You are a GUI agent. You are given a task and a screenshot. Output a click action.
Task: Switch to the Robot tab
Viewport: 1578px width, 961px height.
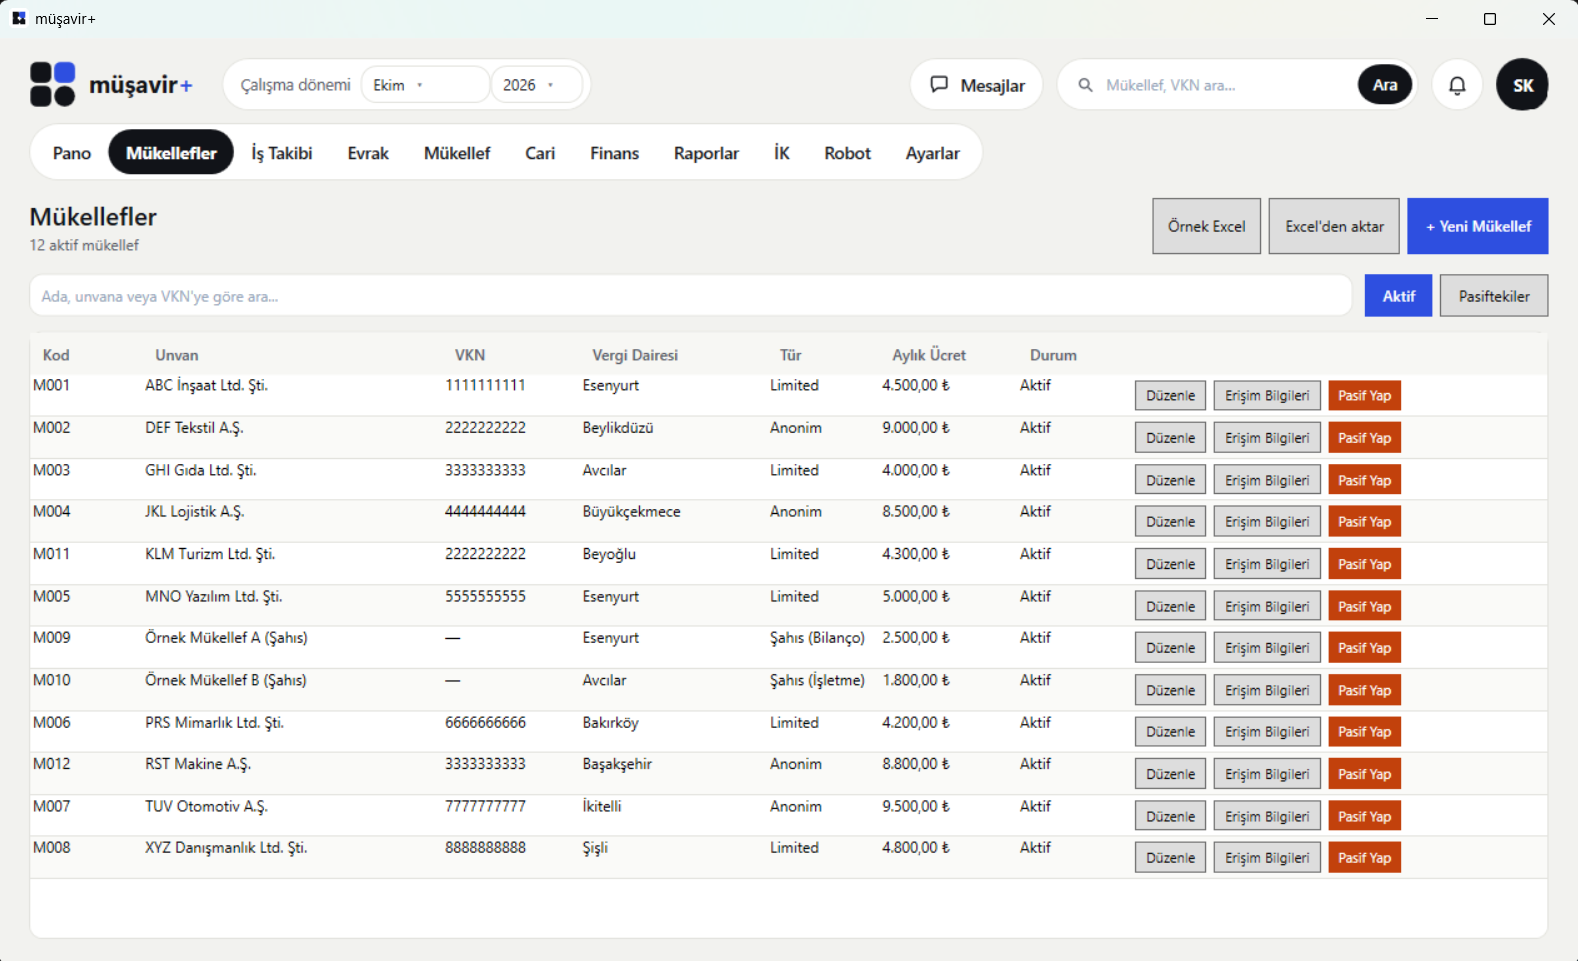tap(848, 153)
